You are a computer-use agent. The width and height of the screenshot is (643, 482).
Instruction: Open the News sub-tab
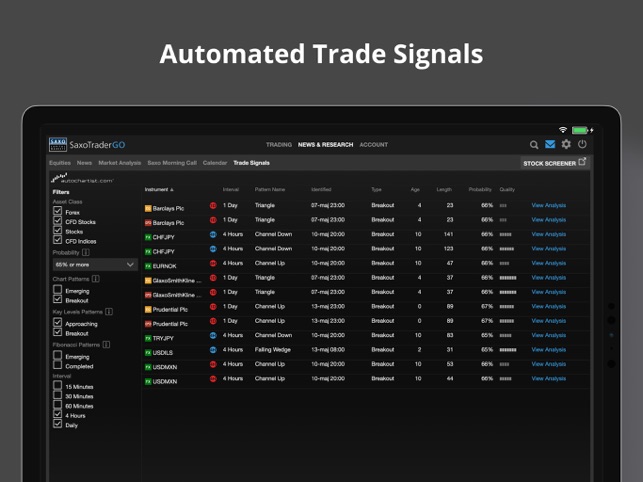(x=84, y=163)
